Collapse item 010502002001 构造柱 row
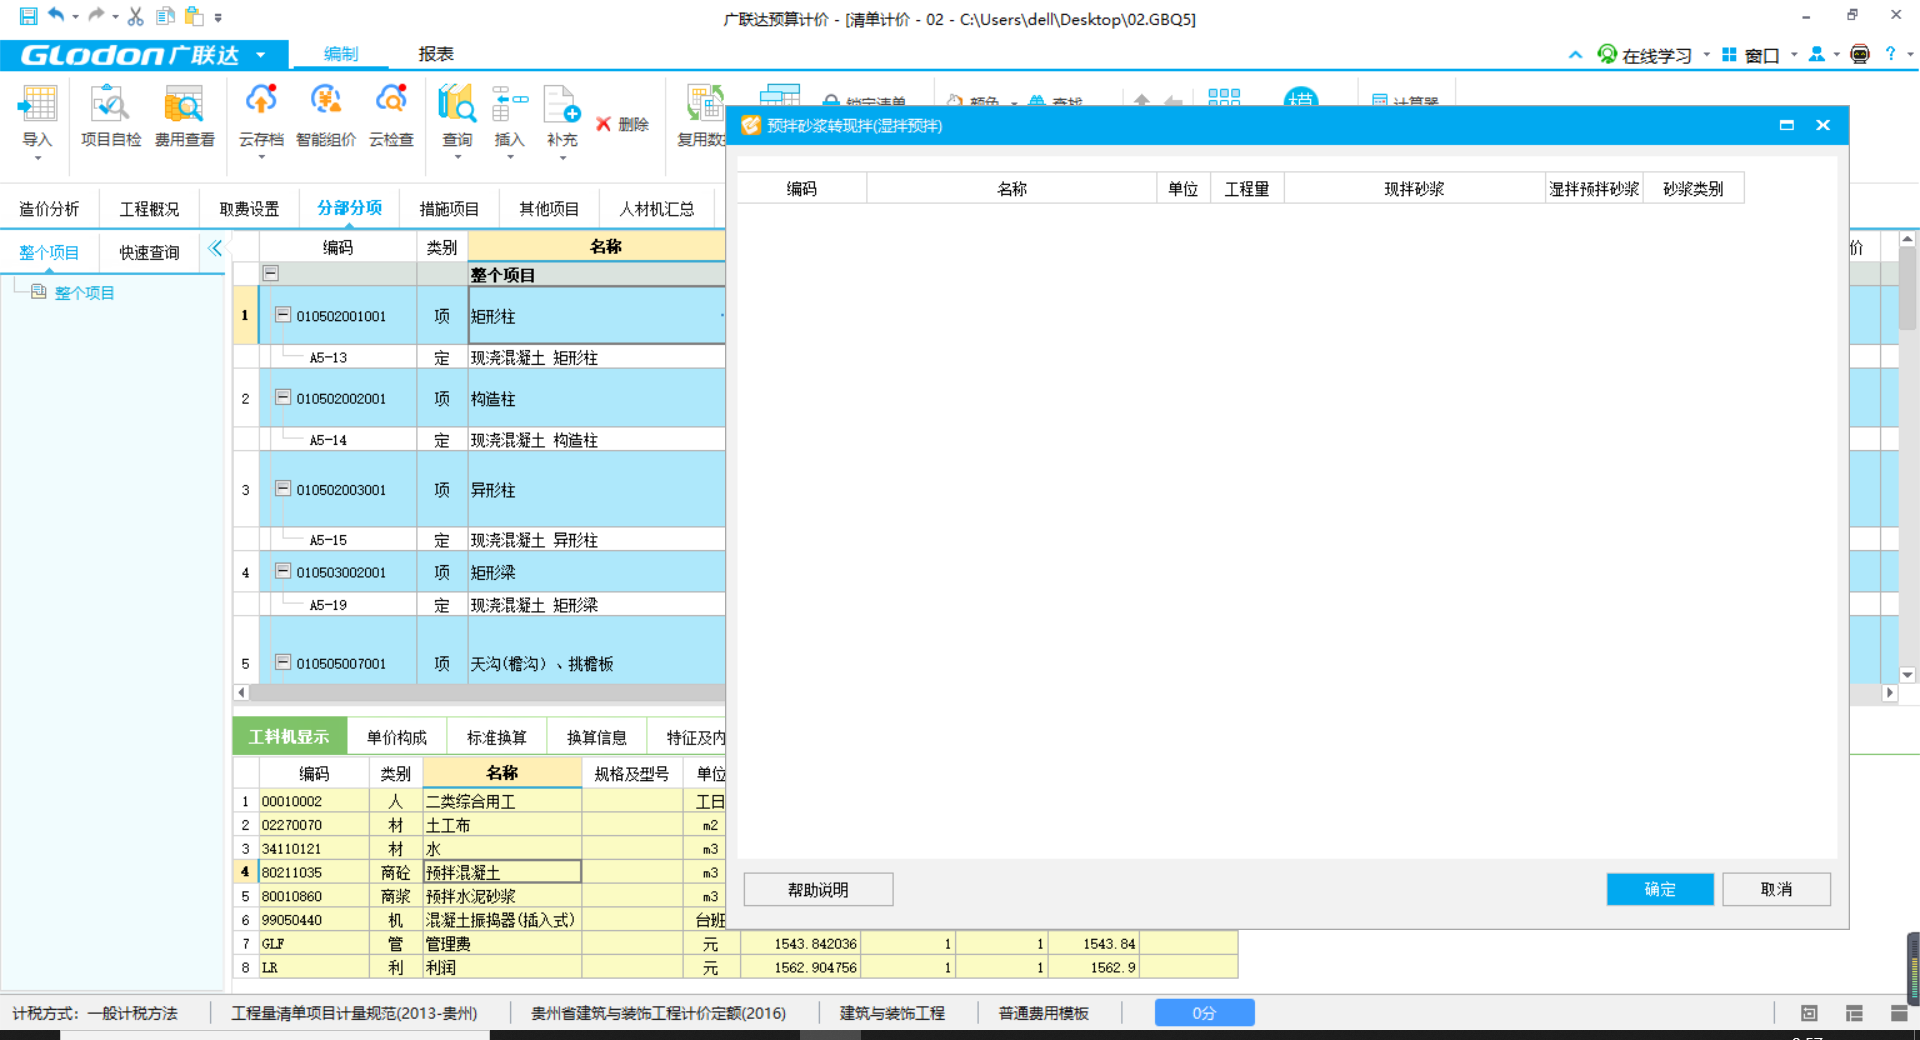1920x1040 pixels. click(x=283, y=397)
